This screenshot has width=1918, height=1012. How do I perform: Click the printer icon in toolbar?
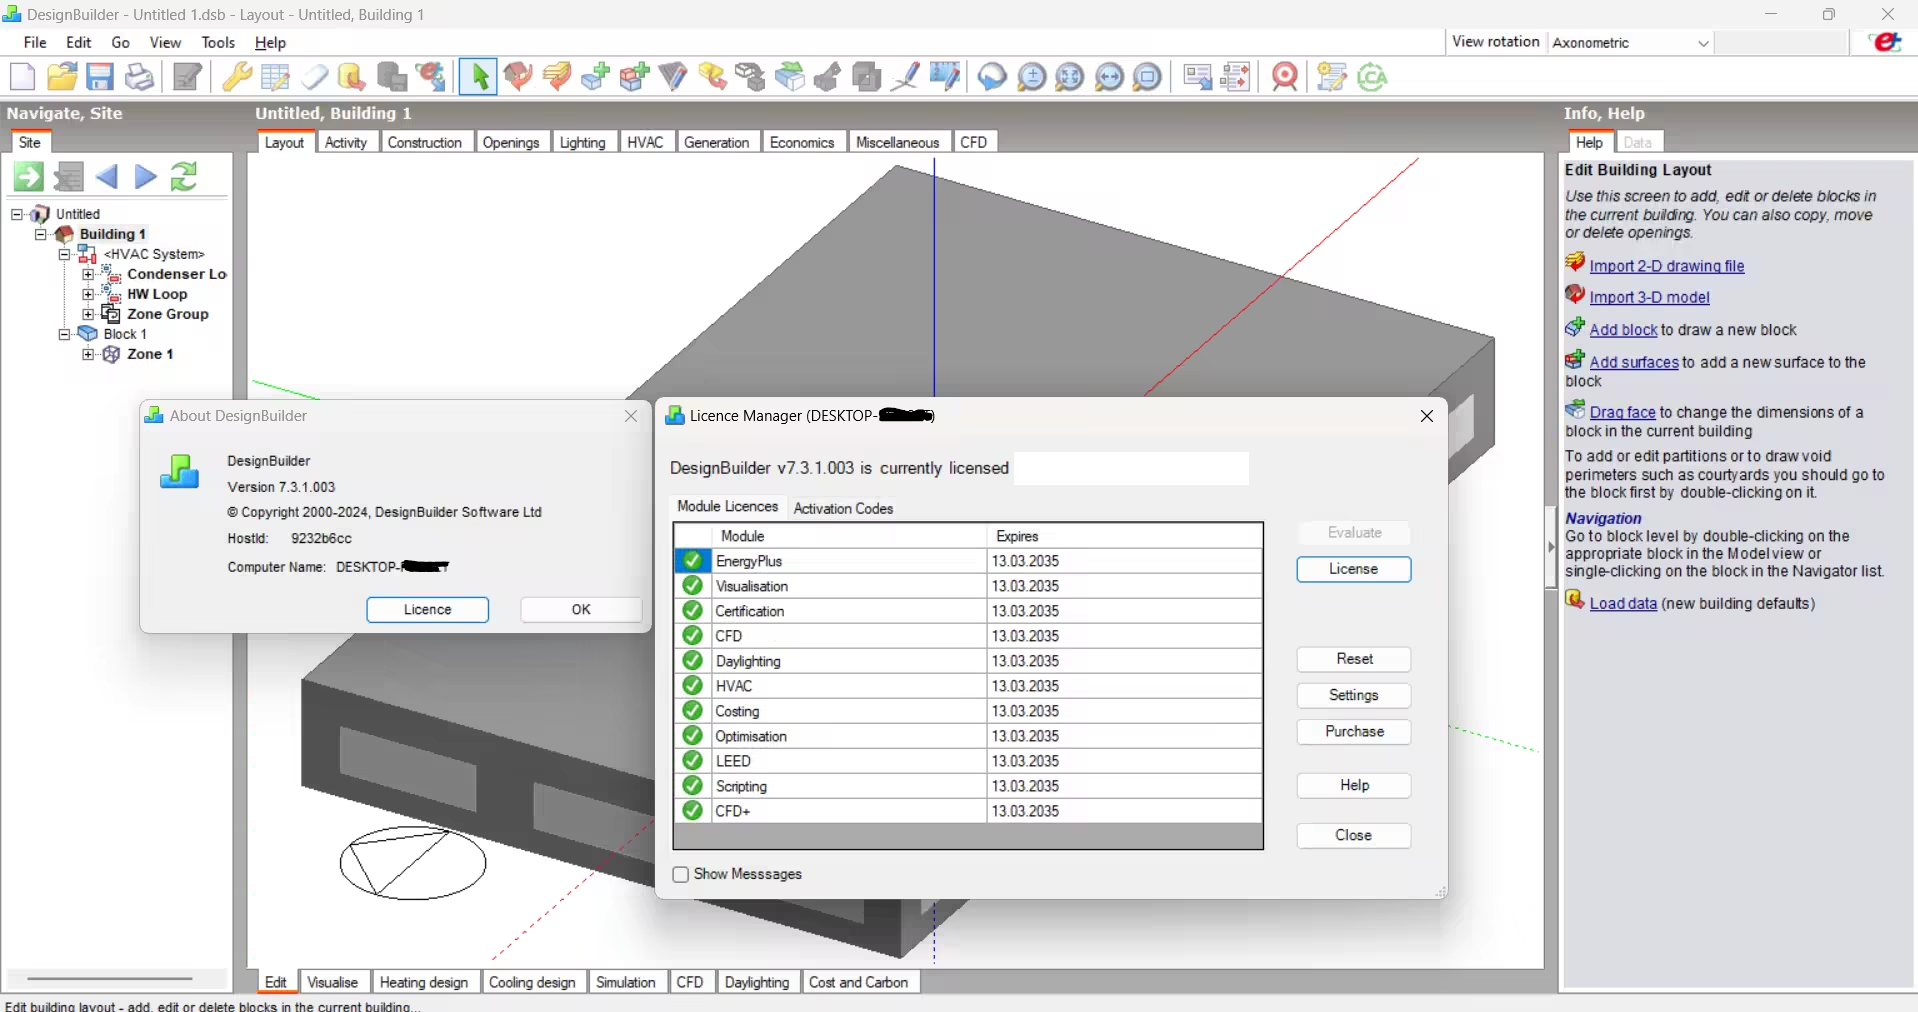[139, 77]
